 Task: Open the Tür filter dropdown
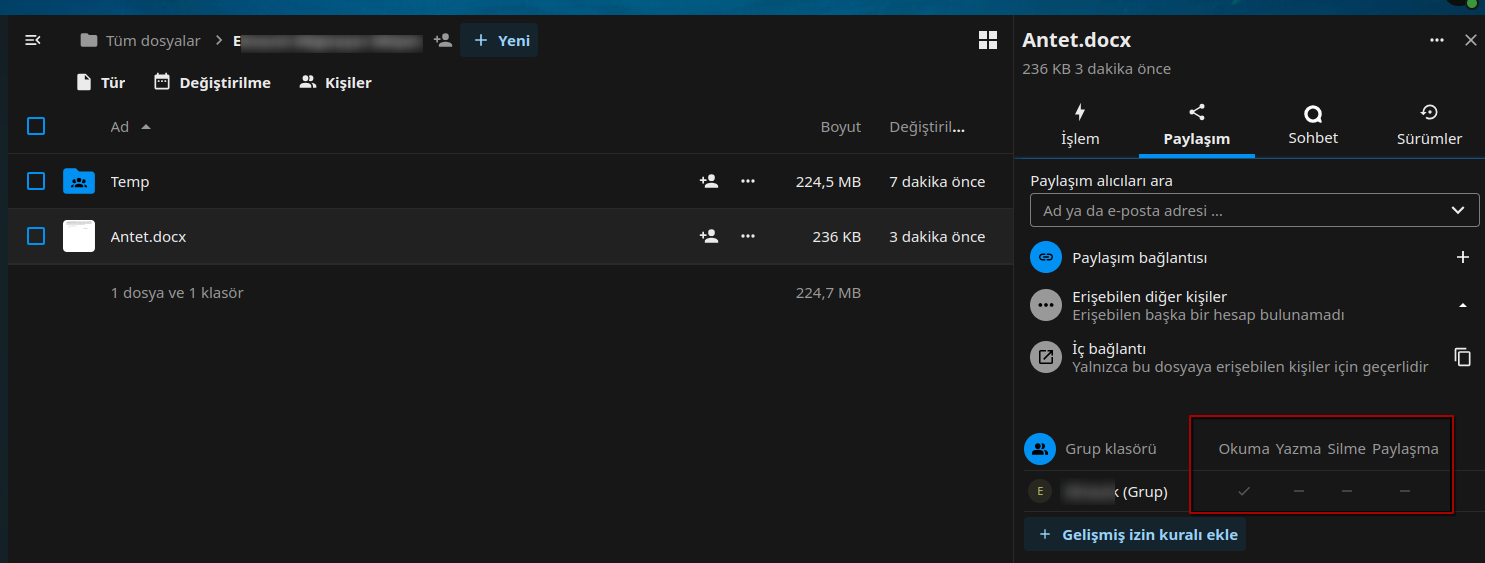tap(101, 82)
